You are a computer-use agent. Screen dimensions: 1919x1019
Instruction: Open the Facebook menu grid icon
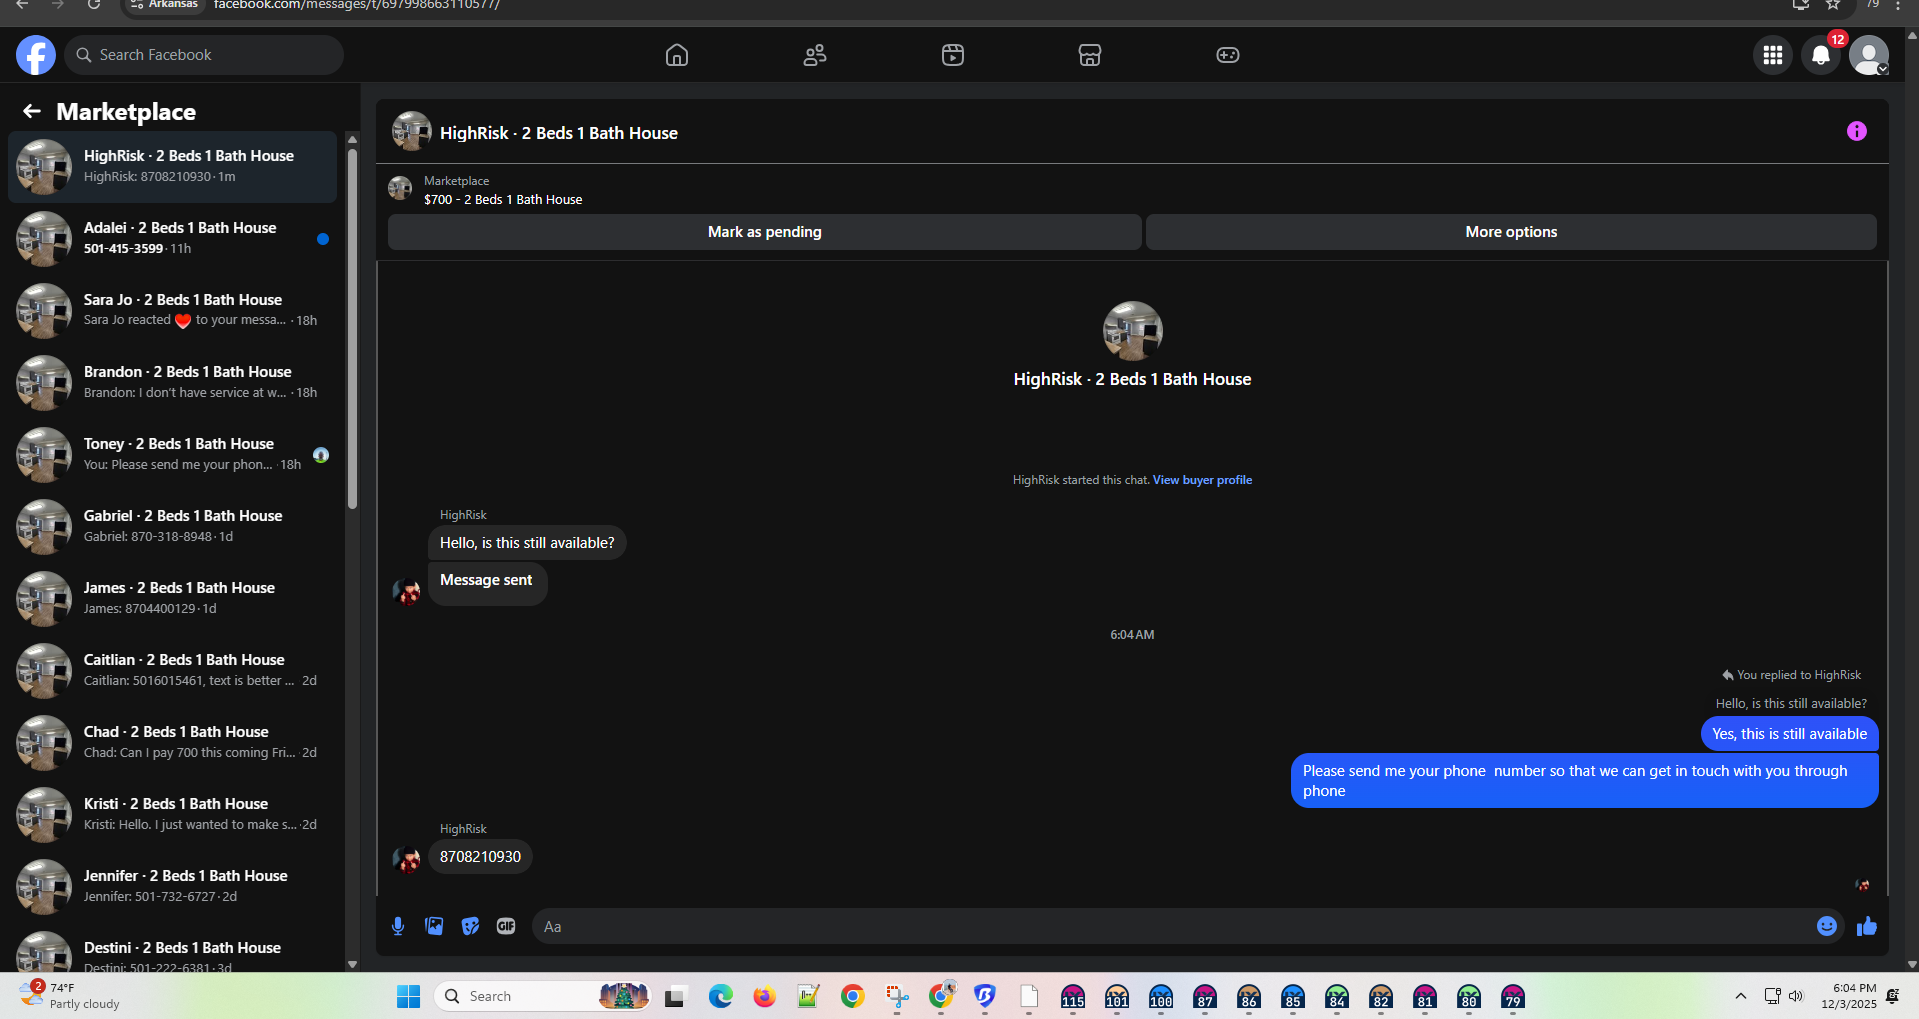(1773, 55)
